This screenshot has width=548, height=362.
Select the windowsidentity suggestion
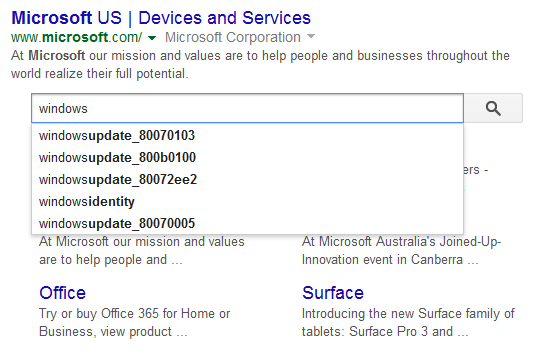pyautogui.click(x=247, y=202)
